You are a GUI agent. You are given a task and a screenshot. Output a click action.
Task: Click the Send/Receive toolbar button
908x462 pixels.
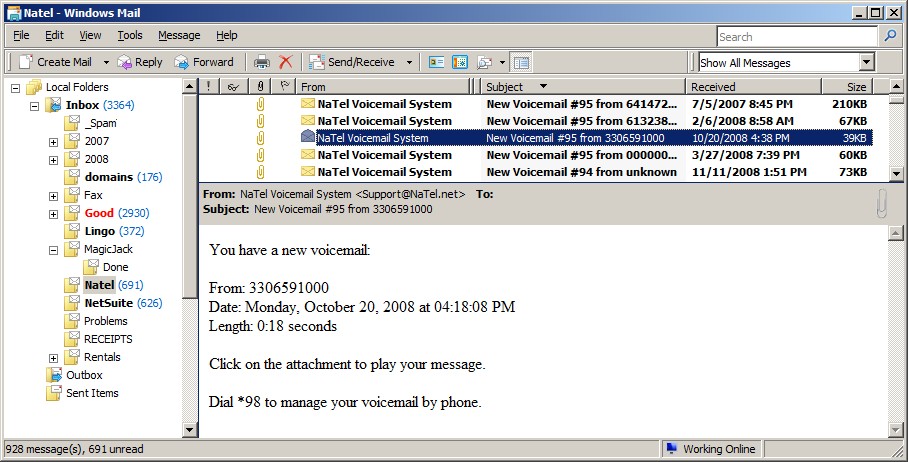(x=352, y=62)
